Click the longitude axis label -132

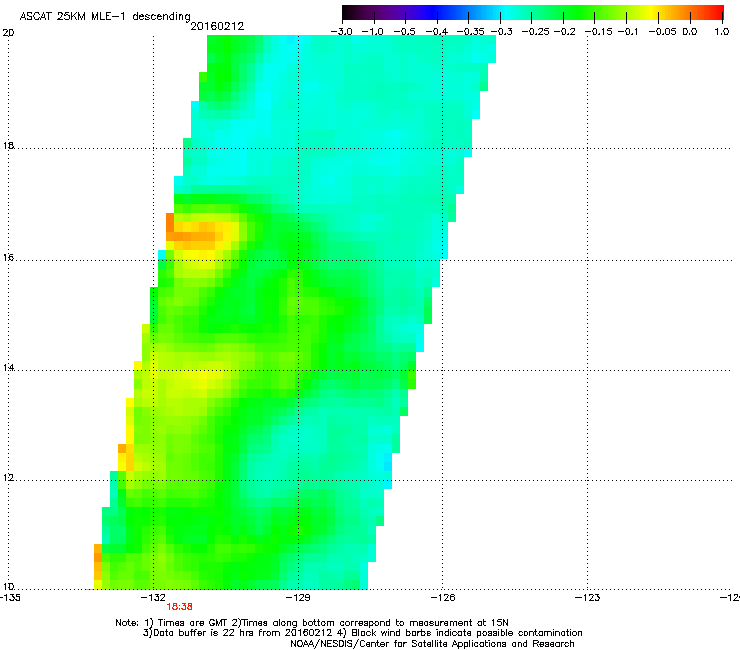(154, 598)
